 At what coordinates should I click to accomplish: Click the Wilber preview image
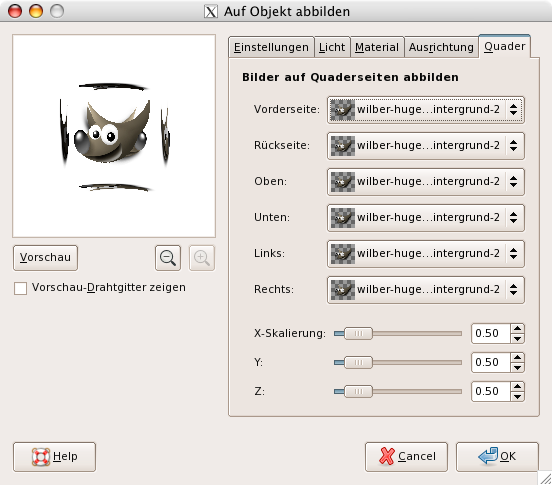point(114,136)
